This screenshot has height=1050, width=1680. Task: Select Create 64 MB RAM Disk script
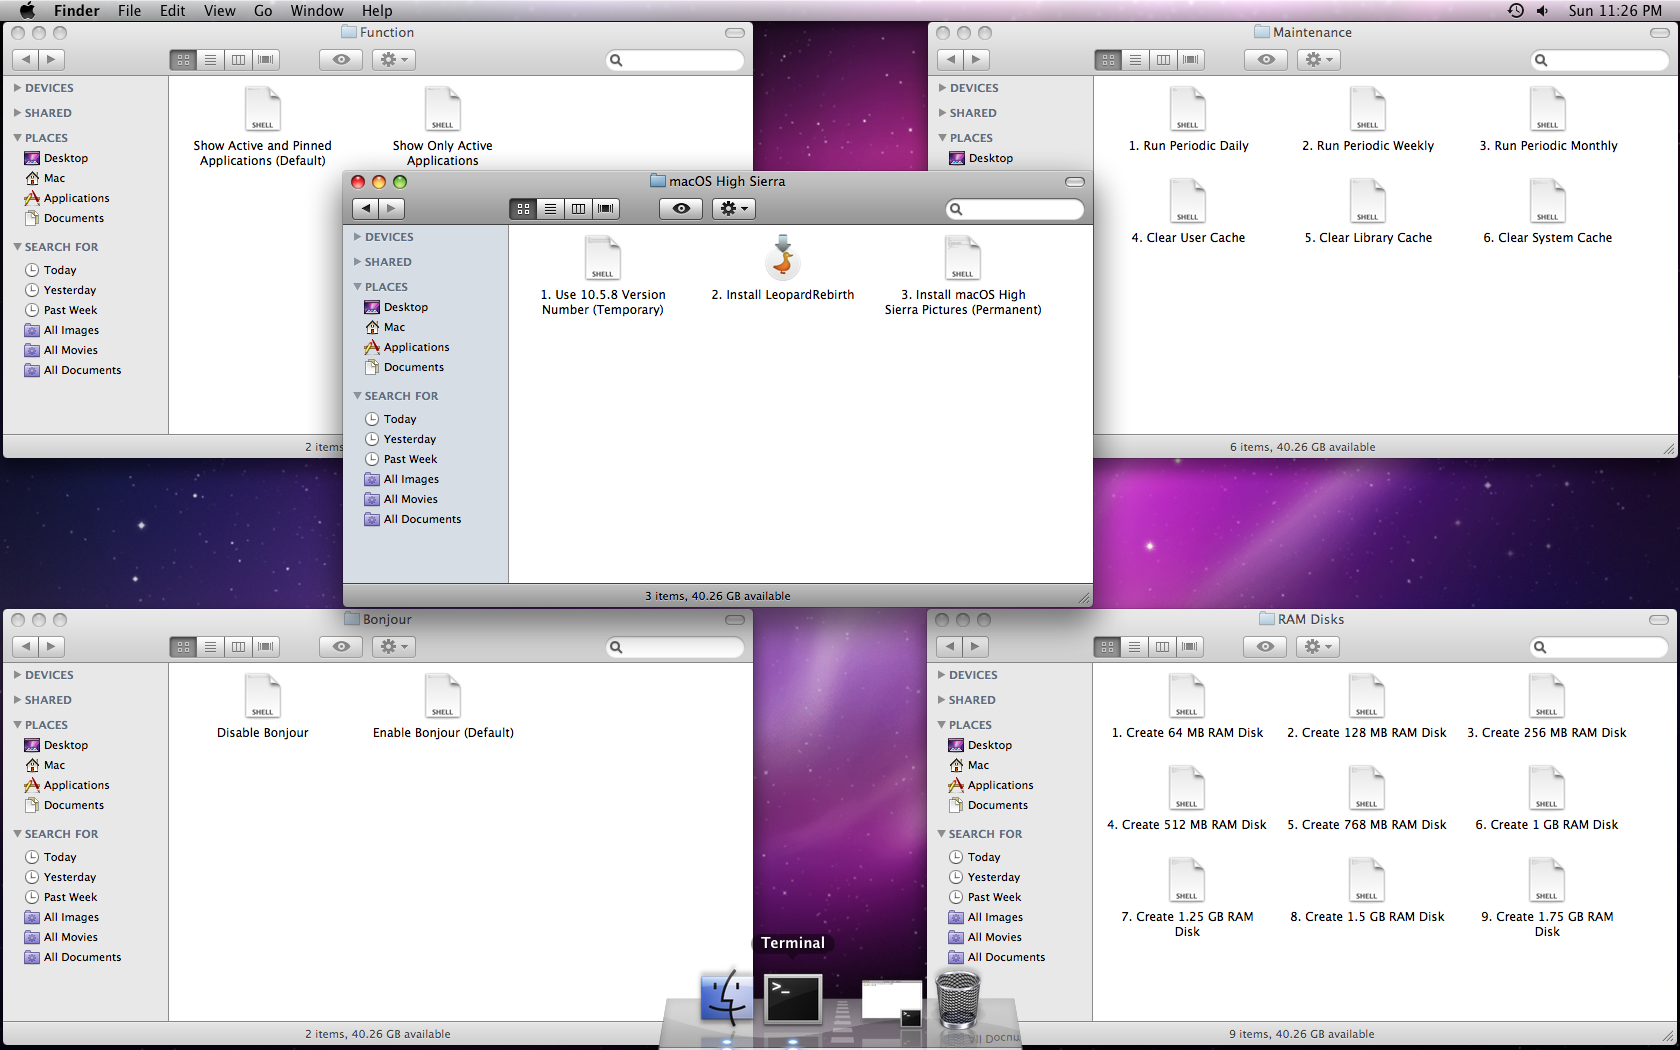pyautogui.click(x=1187, y=696)
